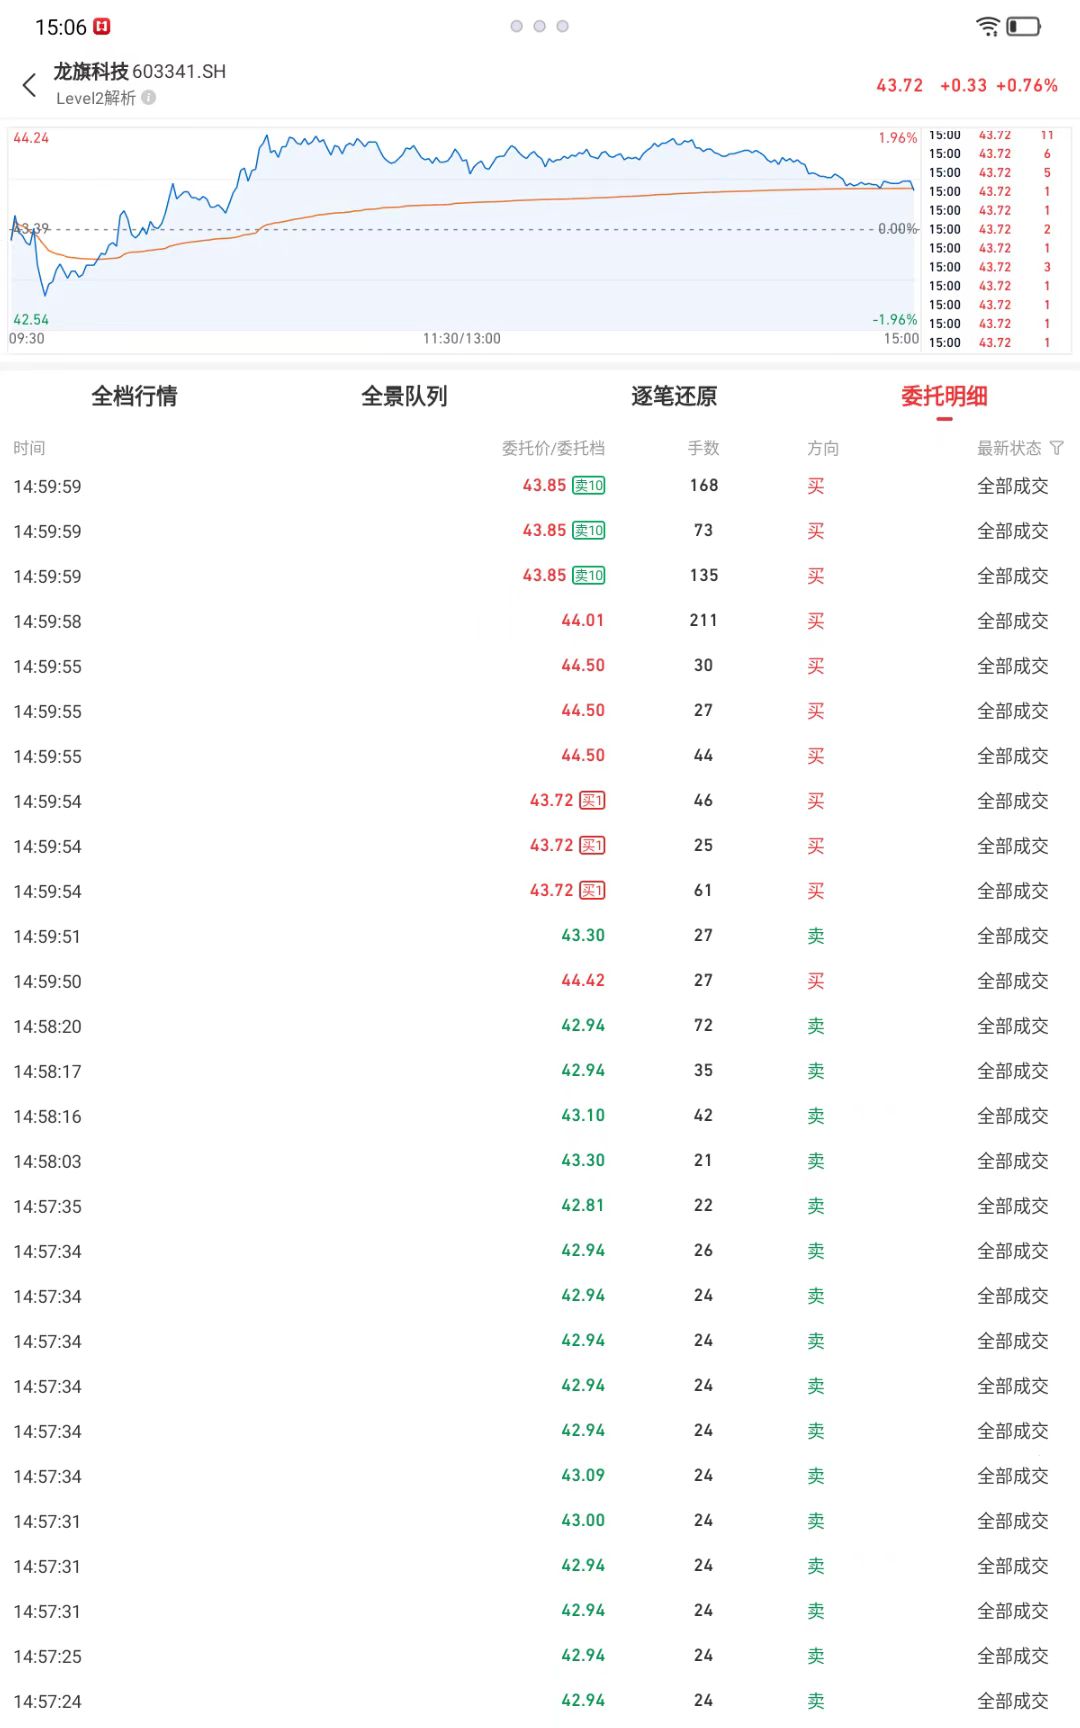This screenshot has height=1728, width=1080.
Task: Click the 方向 column header
Action: pos(823,448)
